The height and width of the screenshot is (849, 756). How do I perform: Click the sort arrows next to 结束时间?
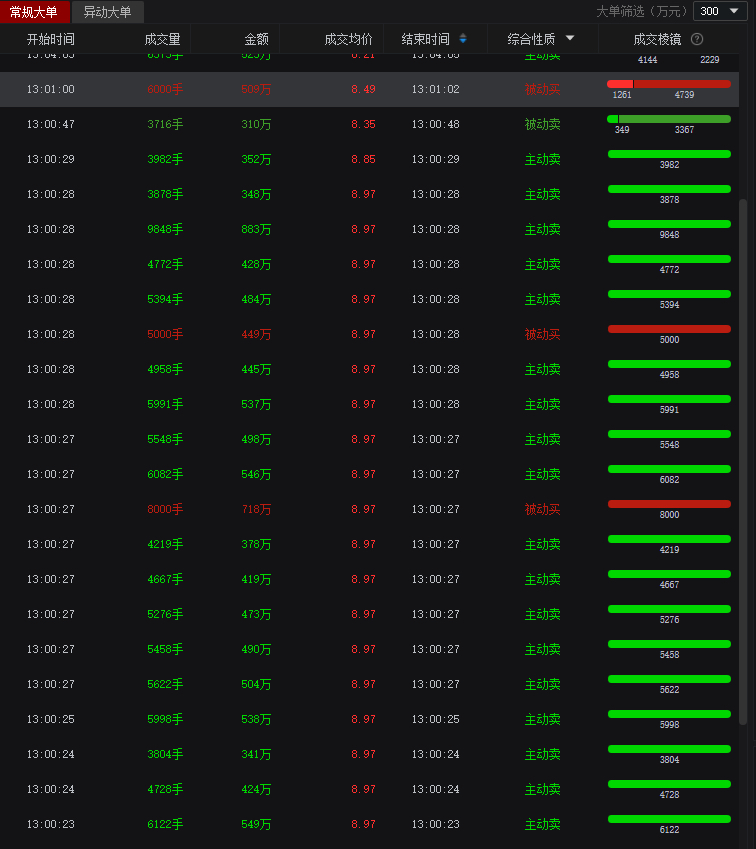[x=462, y=39]
